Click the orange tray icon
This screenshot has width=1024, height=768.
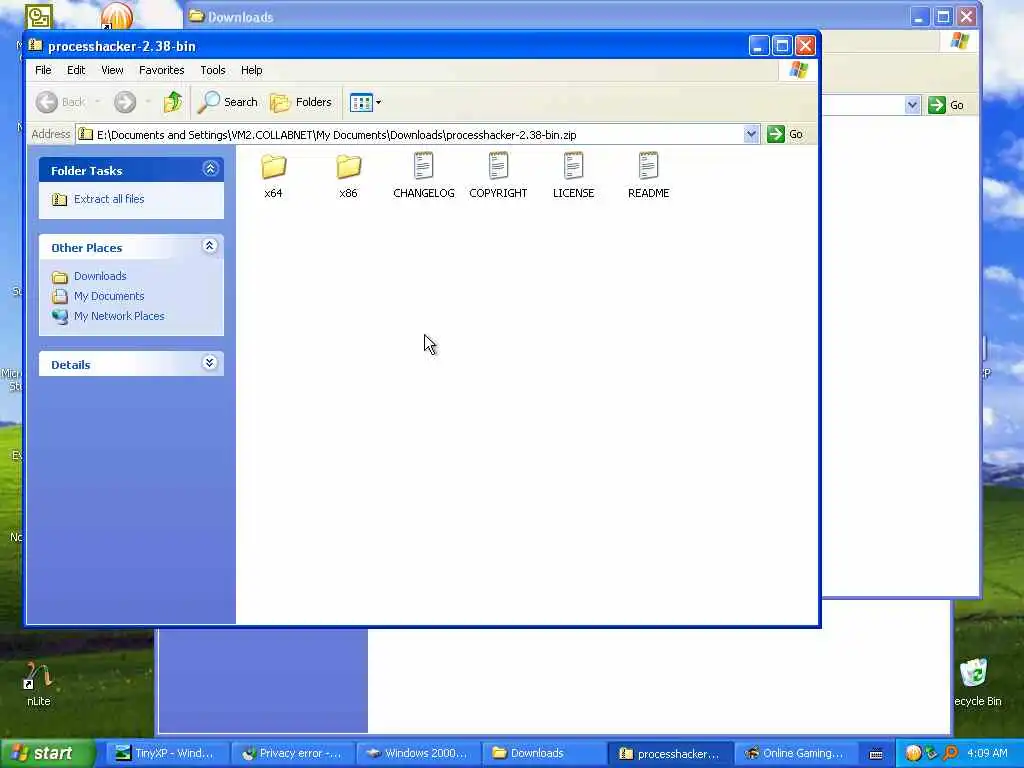913,754
